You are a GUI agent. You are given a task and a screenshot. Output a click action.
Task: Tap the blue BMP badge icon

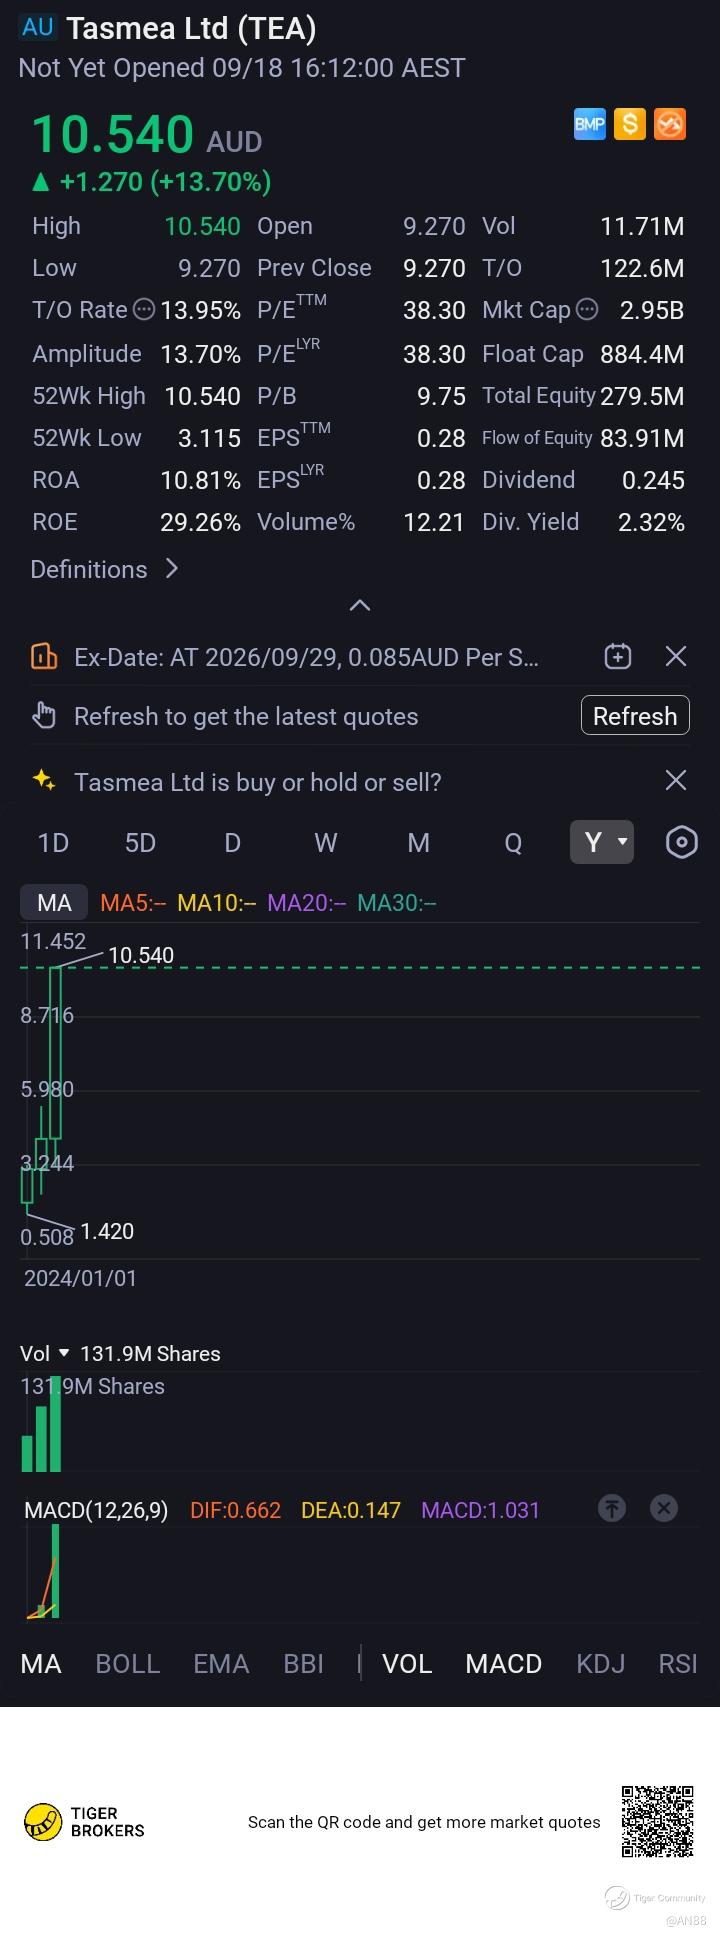[589, 124]
